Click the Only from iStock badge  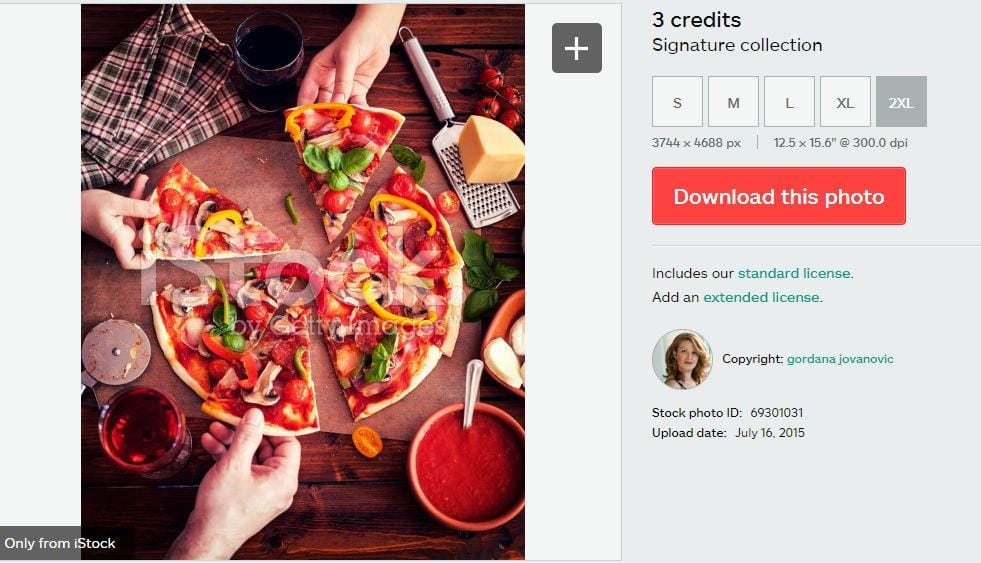coord(60,544)
